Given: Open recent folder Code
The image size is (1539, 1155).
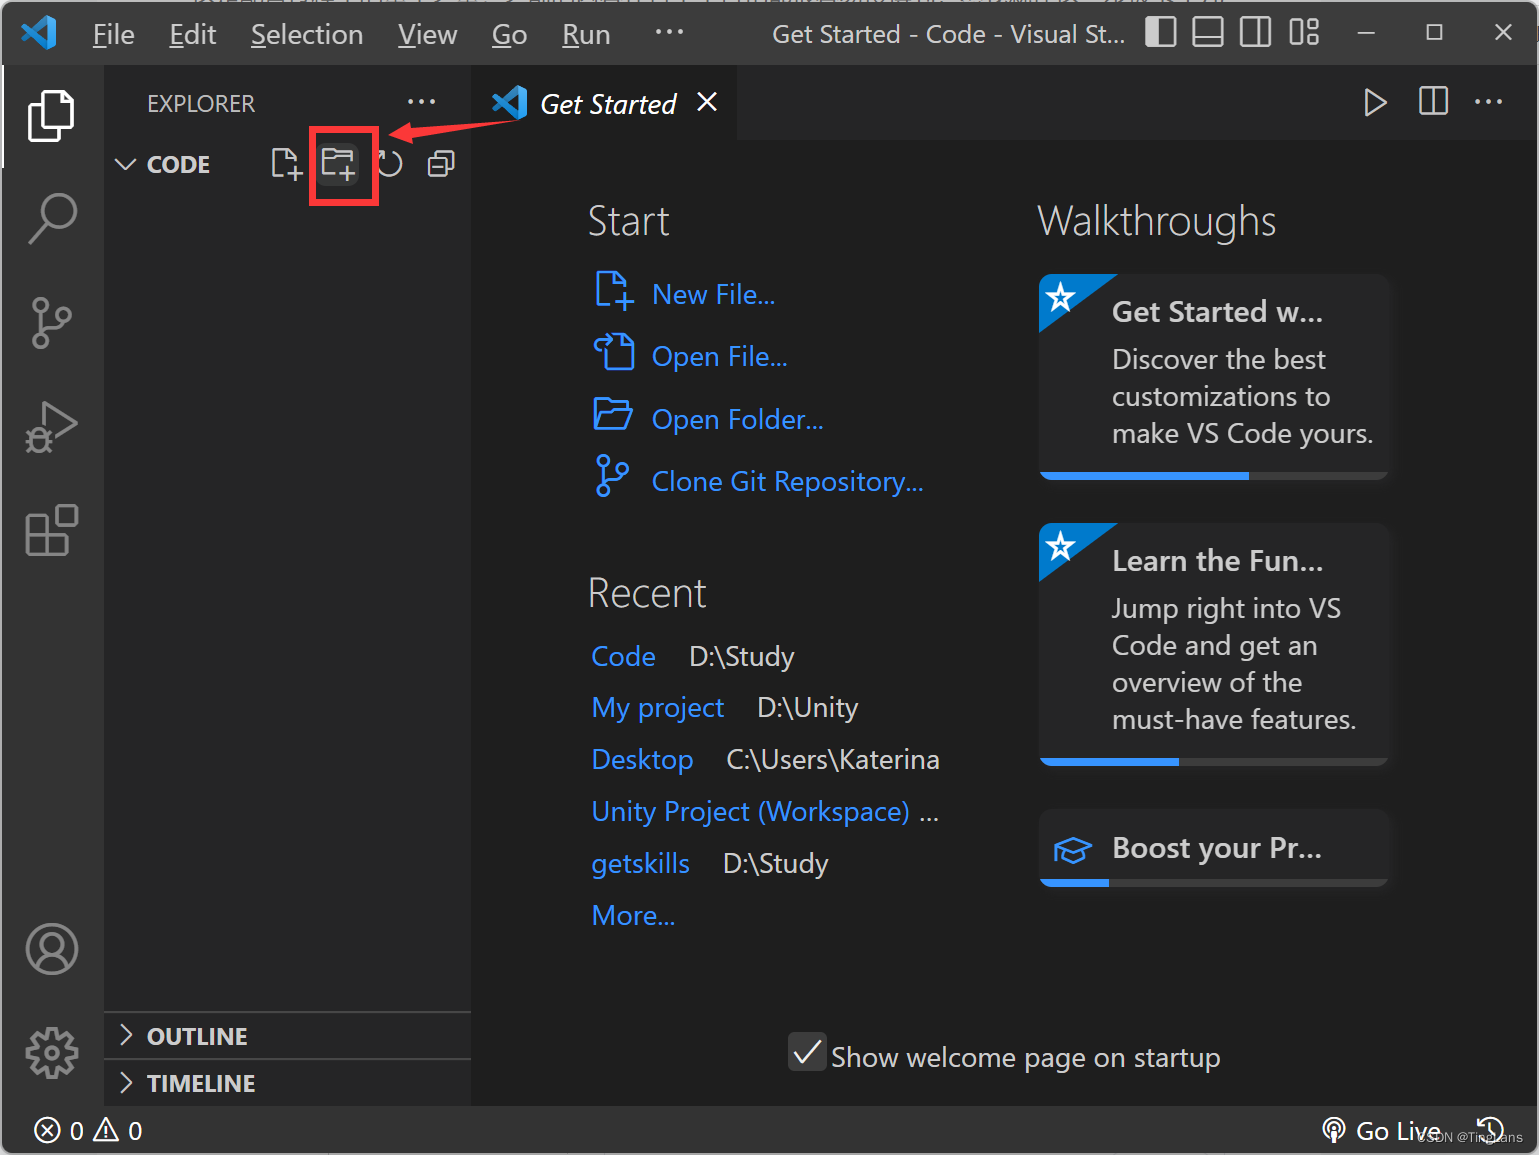Looking at the screenshot, I should (624, 656).
